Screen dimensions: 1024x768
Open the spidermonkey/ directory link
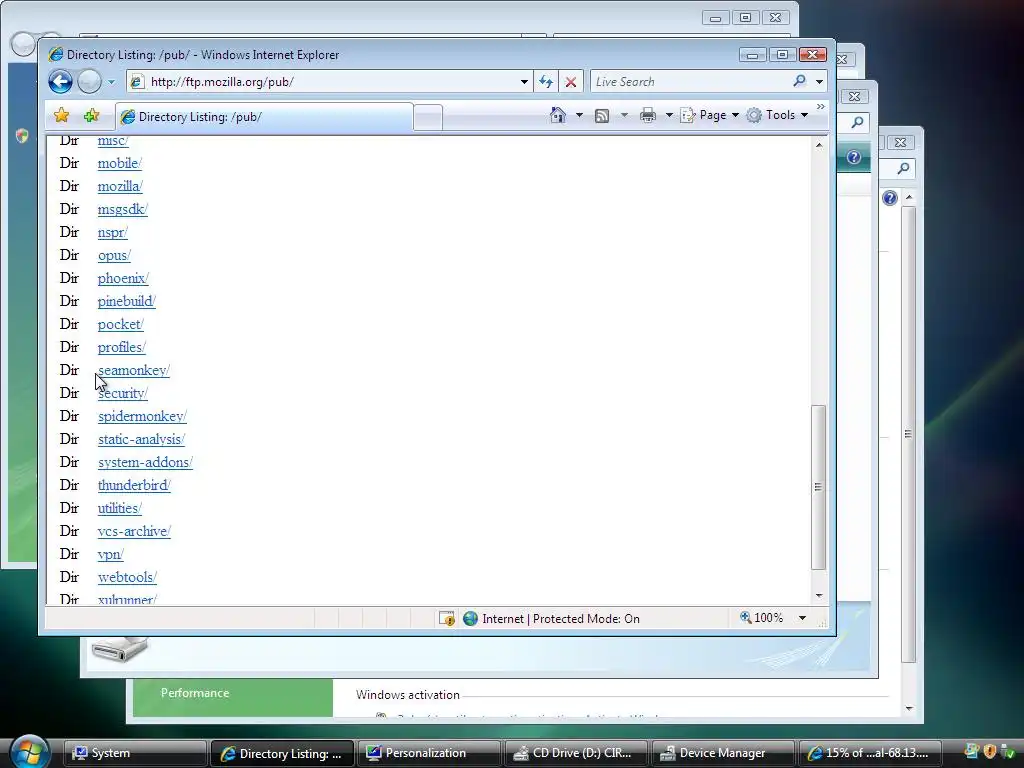142,416
